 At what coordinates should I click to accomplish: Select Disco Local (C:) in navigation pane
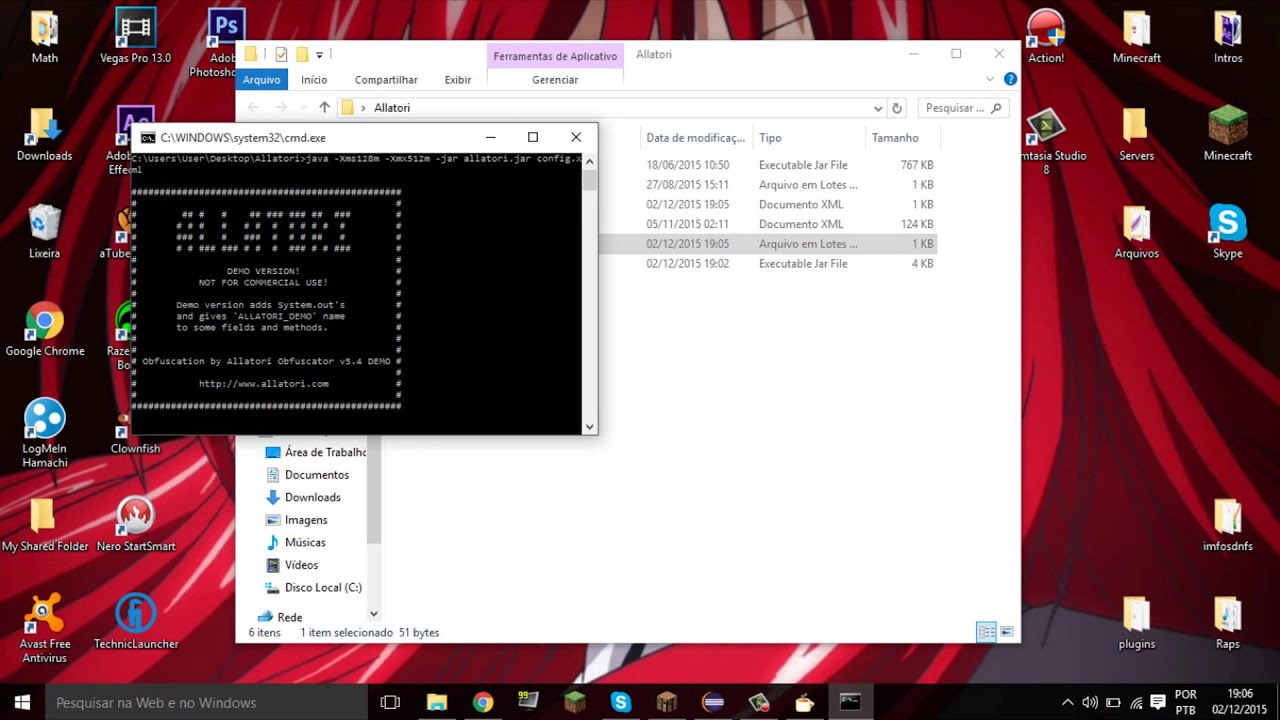pyautogui.click(x=313, y=587)
